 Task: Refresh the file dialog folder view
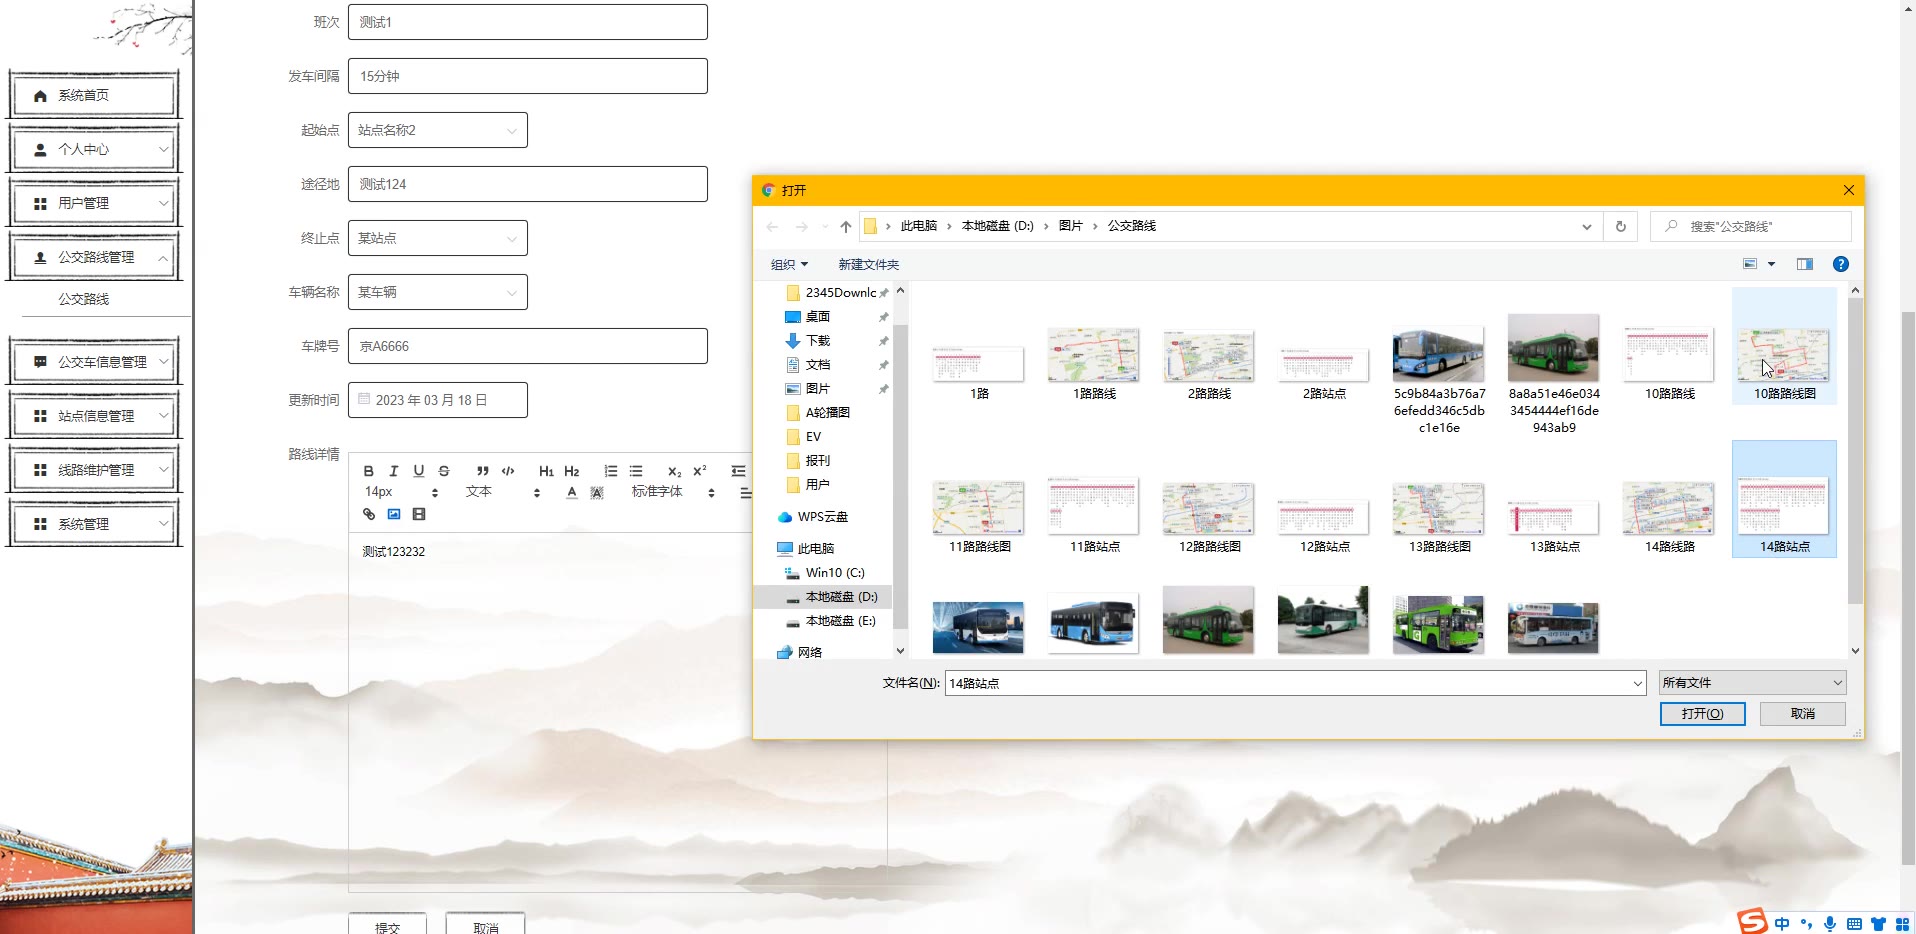pos(1620,227)
